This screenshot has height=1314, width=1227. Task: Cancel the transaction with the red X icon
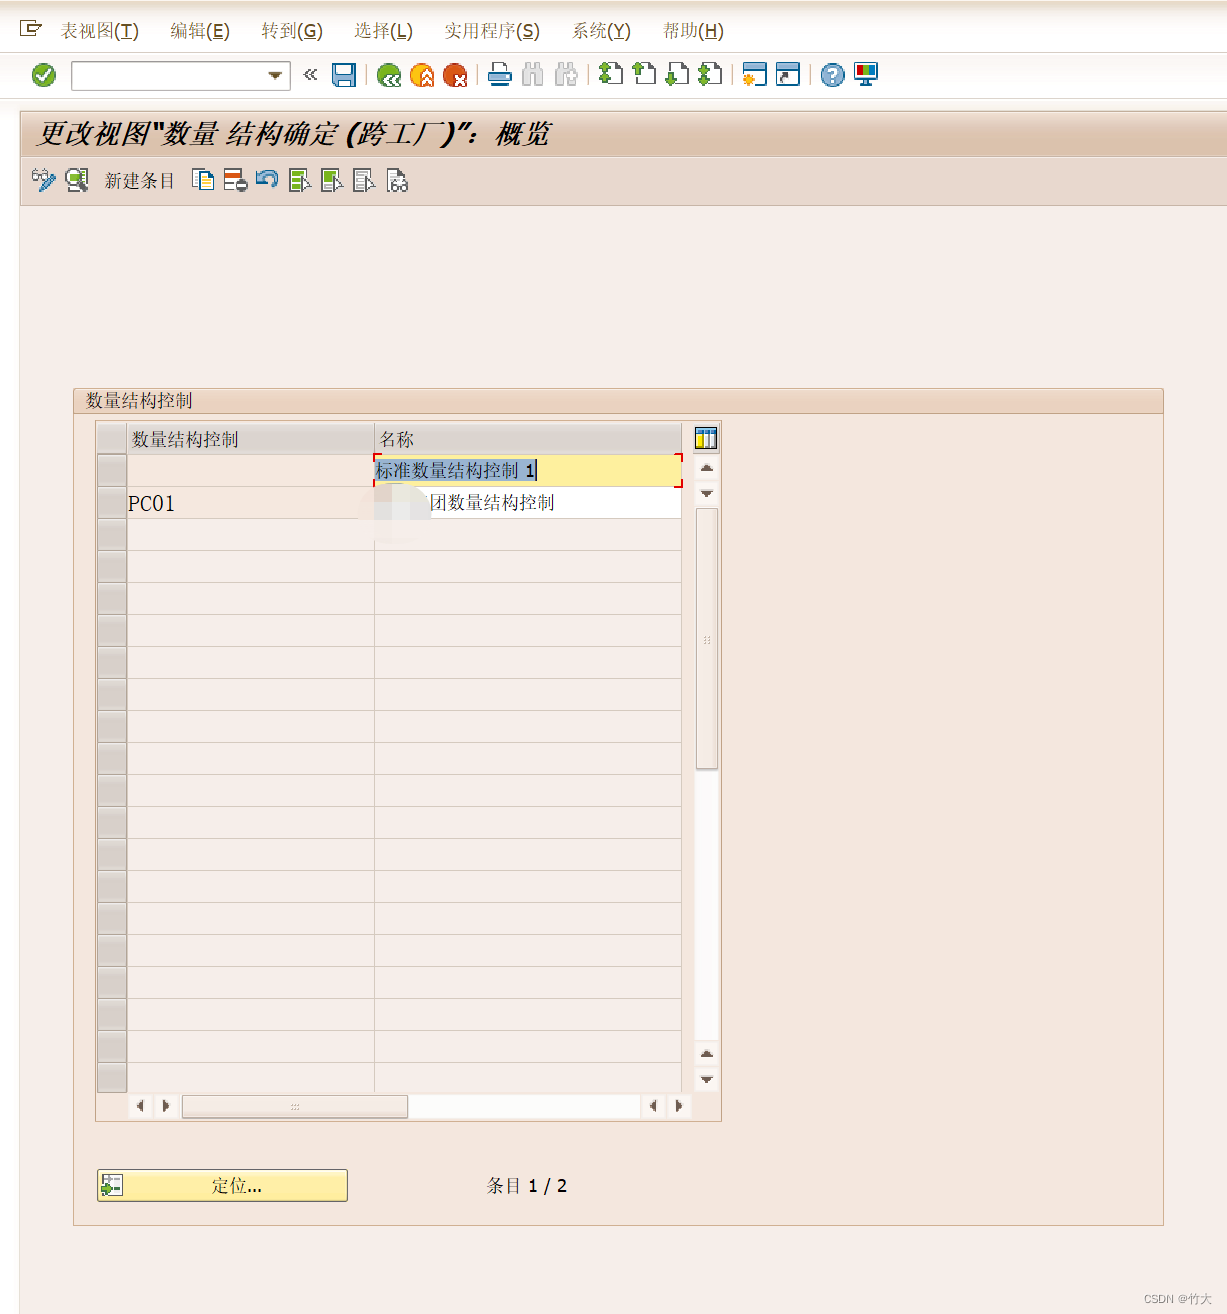[x=456, y=75]
